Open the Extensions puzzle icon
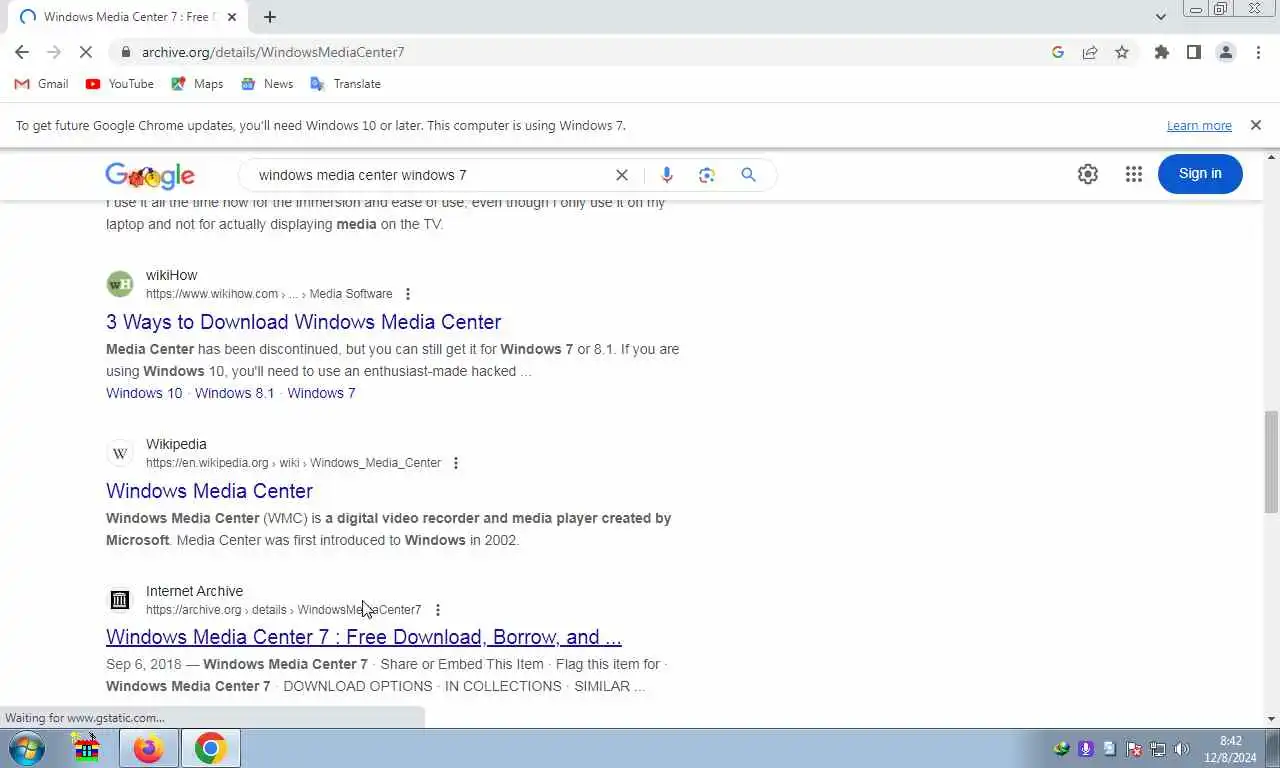 (1162, 52)
